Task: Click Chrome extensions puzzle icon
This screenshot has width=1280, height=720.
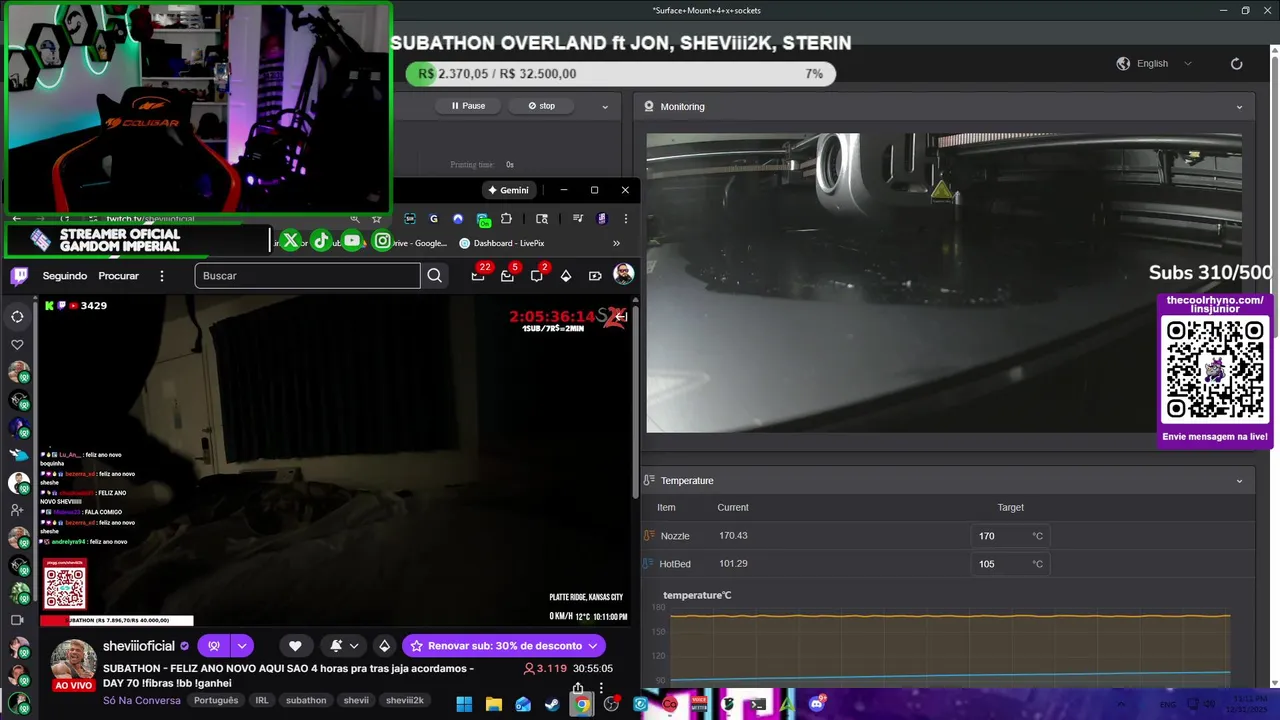Action: [x=506, y=219]
